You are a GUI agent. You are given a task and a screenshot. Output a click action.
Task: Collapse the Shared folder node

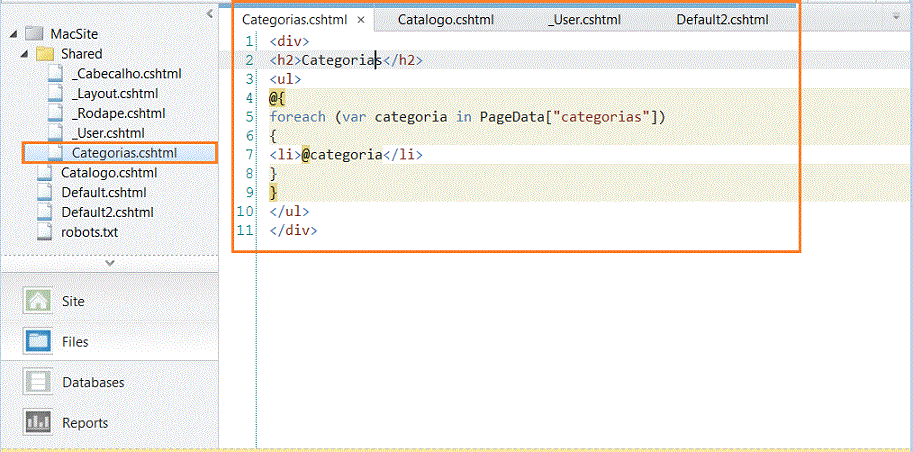pyautogui.click(x=24, y=54)
